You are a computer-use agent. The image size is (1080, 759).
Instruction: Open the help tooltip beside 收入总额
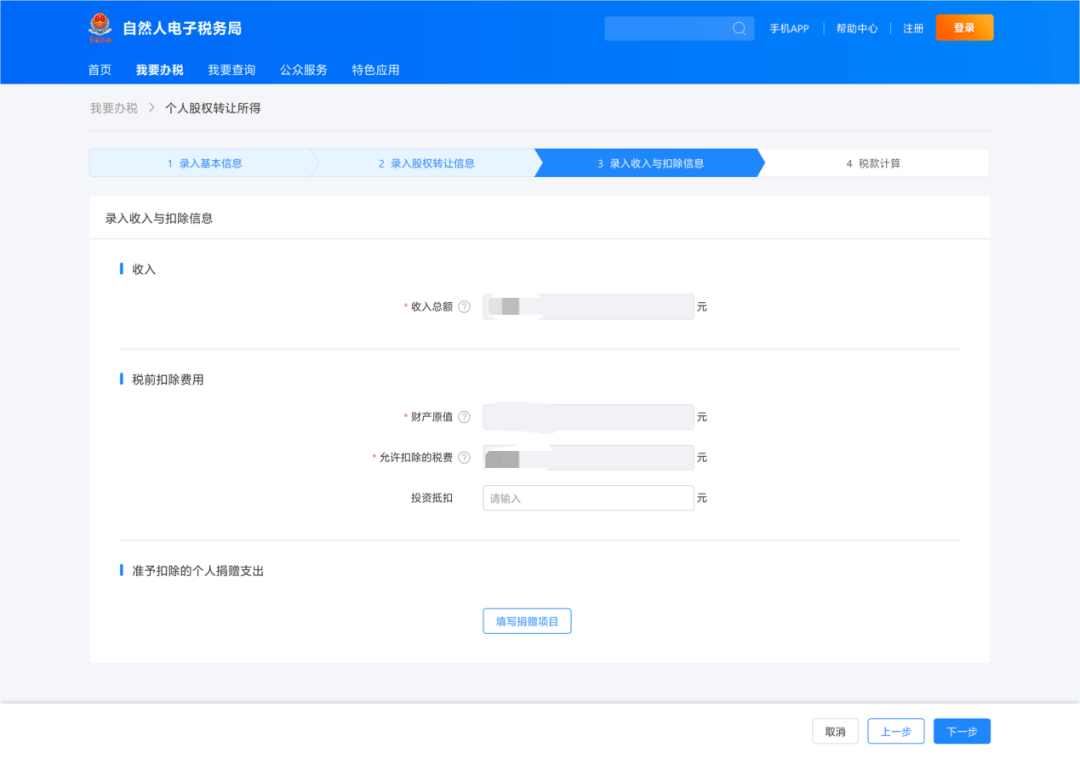[x=465, y=307]
